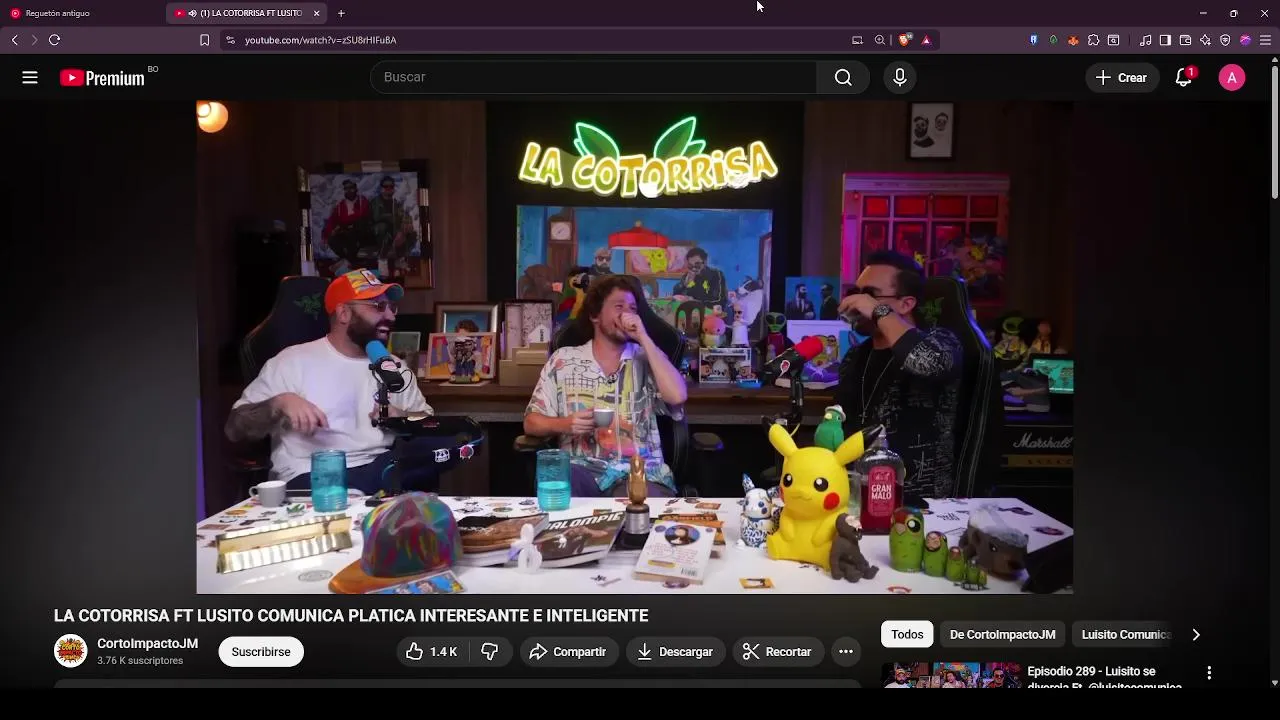Open the Brave Wallet icon

coord(1185,40)
